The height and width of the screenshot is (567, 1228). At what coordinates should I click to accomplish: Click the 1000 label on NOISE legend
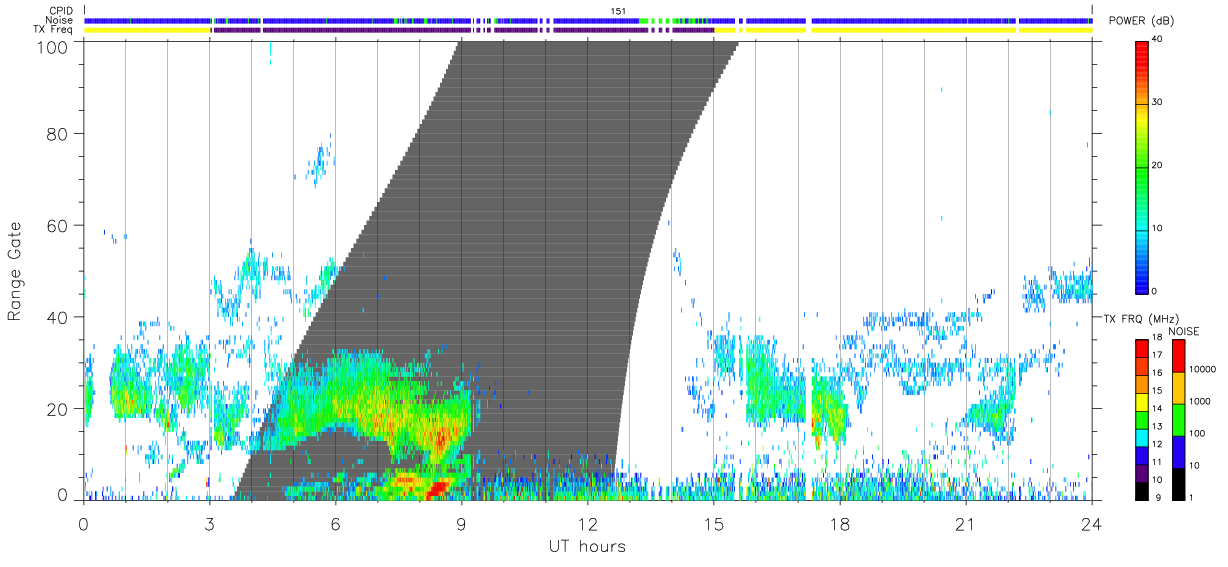coord(1200,400)
